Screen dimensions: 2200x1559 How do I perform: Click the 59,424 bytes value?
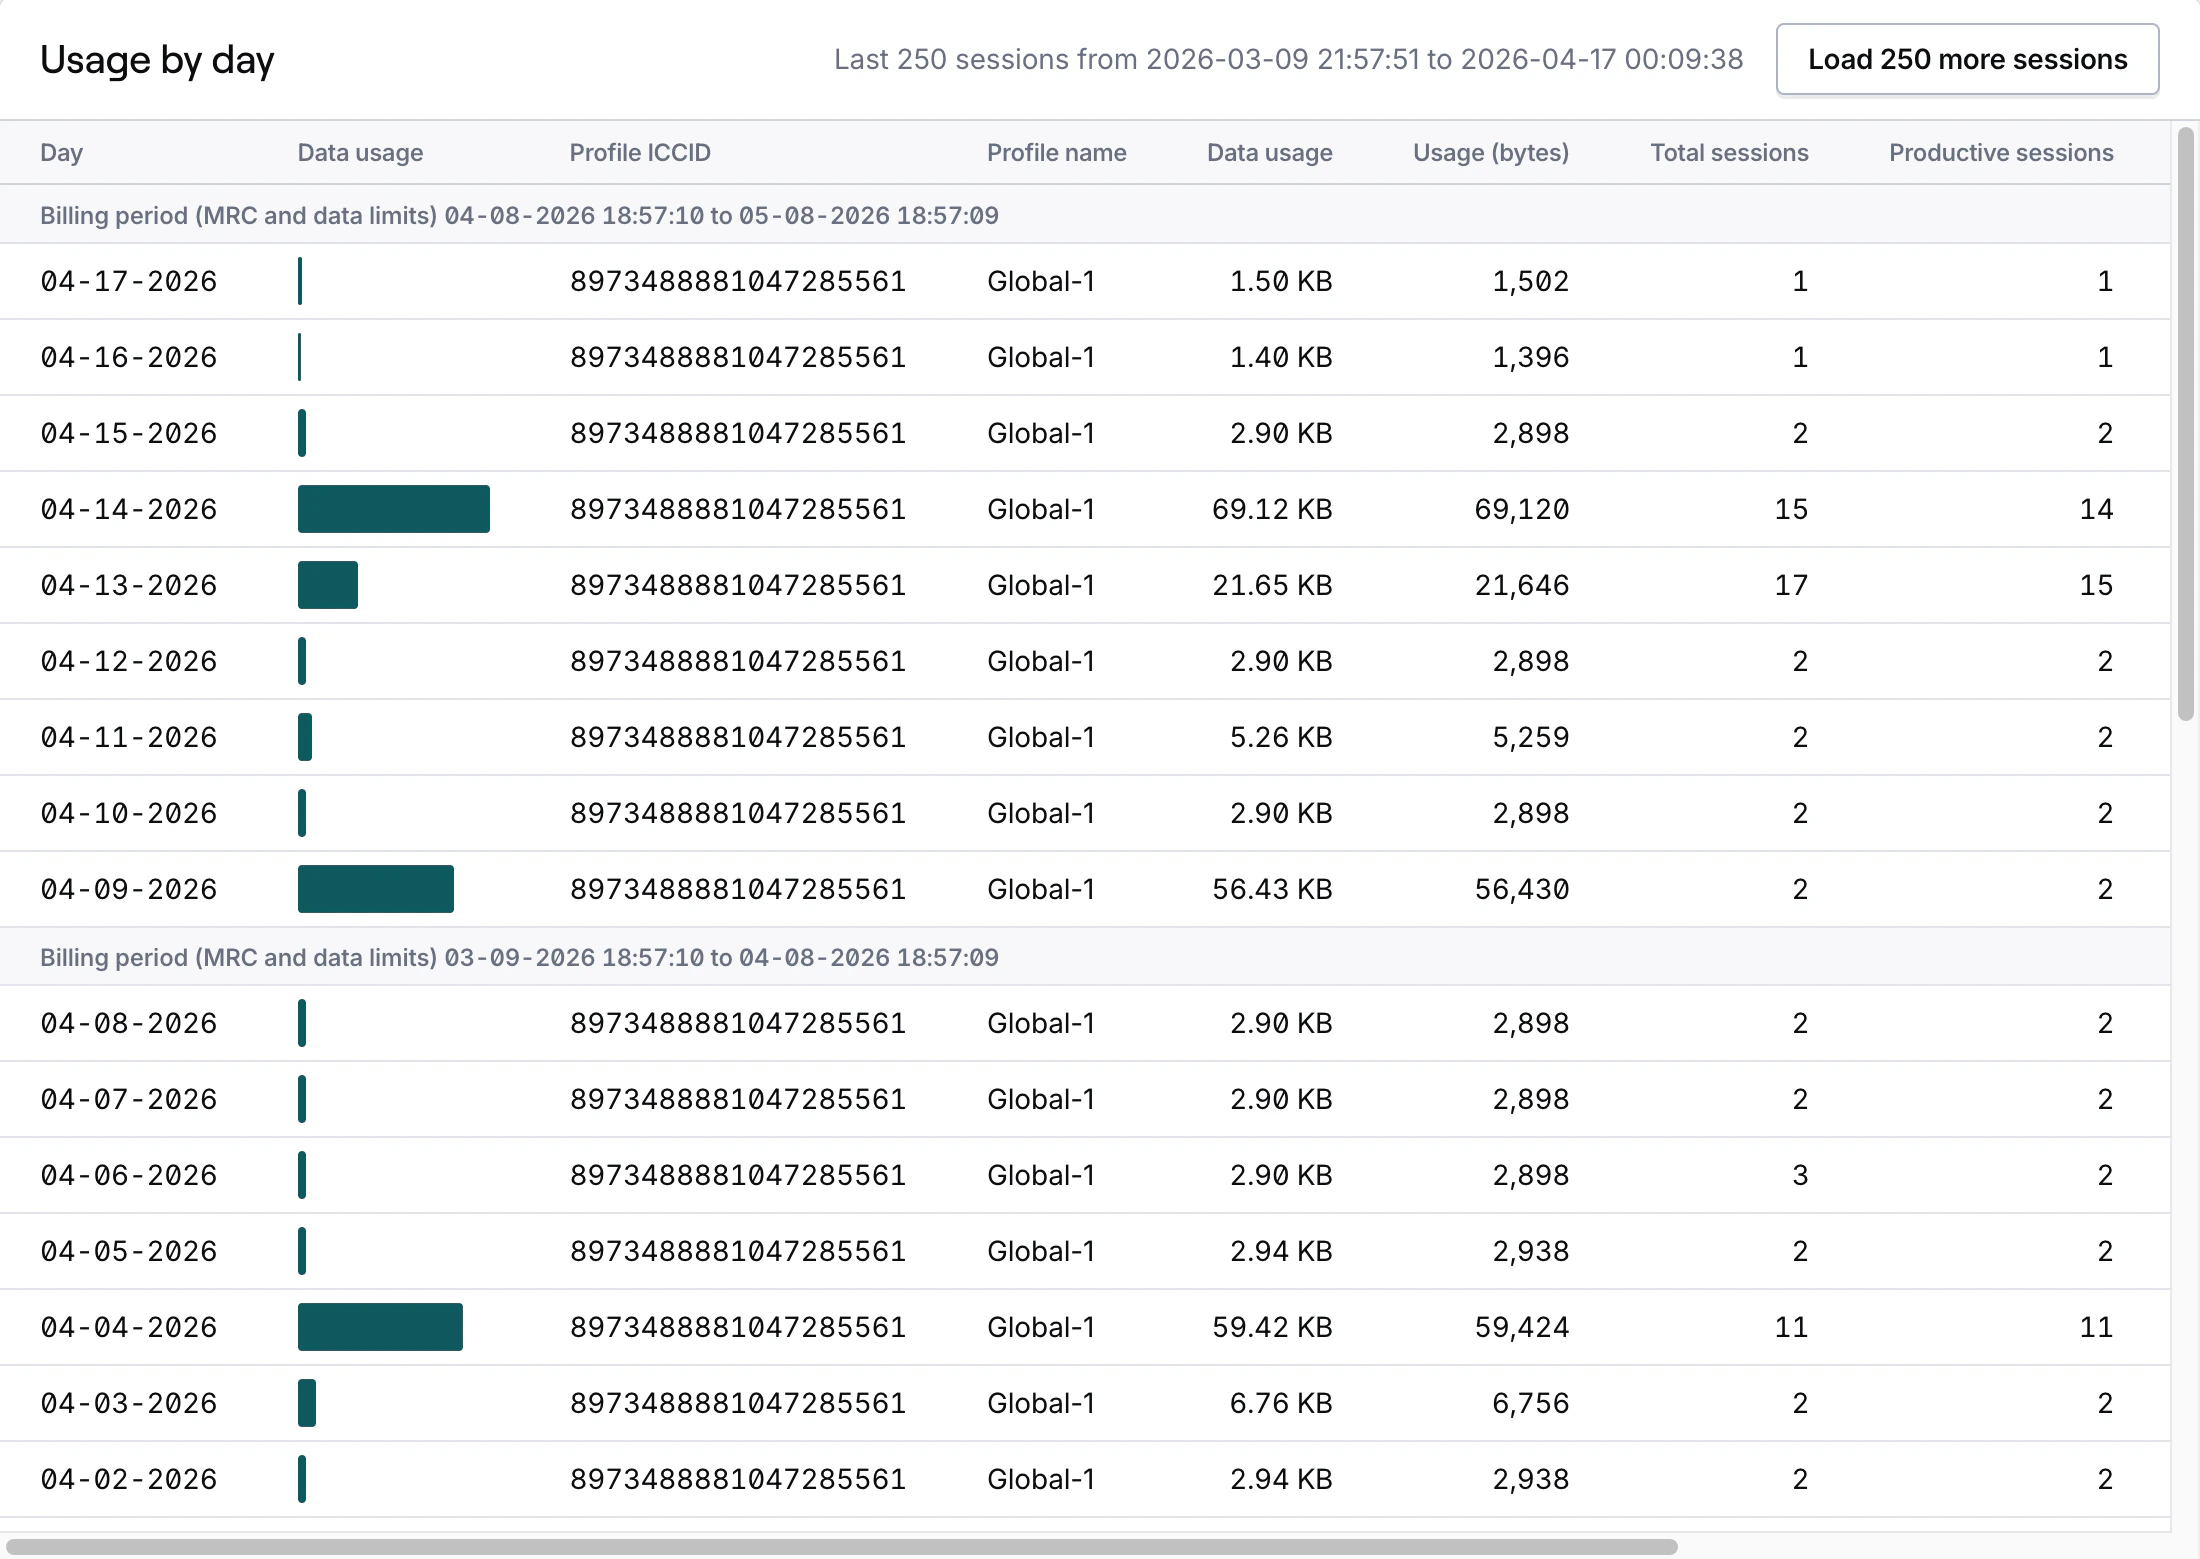pyautogui.click(x=1522, y=1327)
